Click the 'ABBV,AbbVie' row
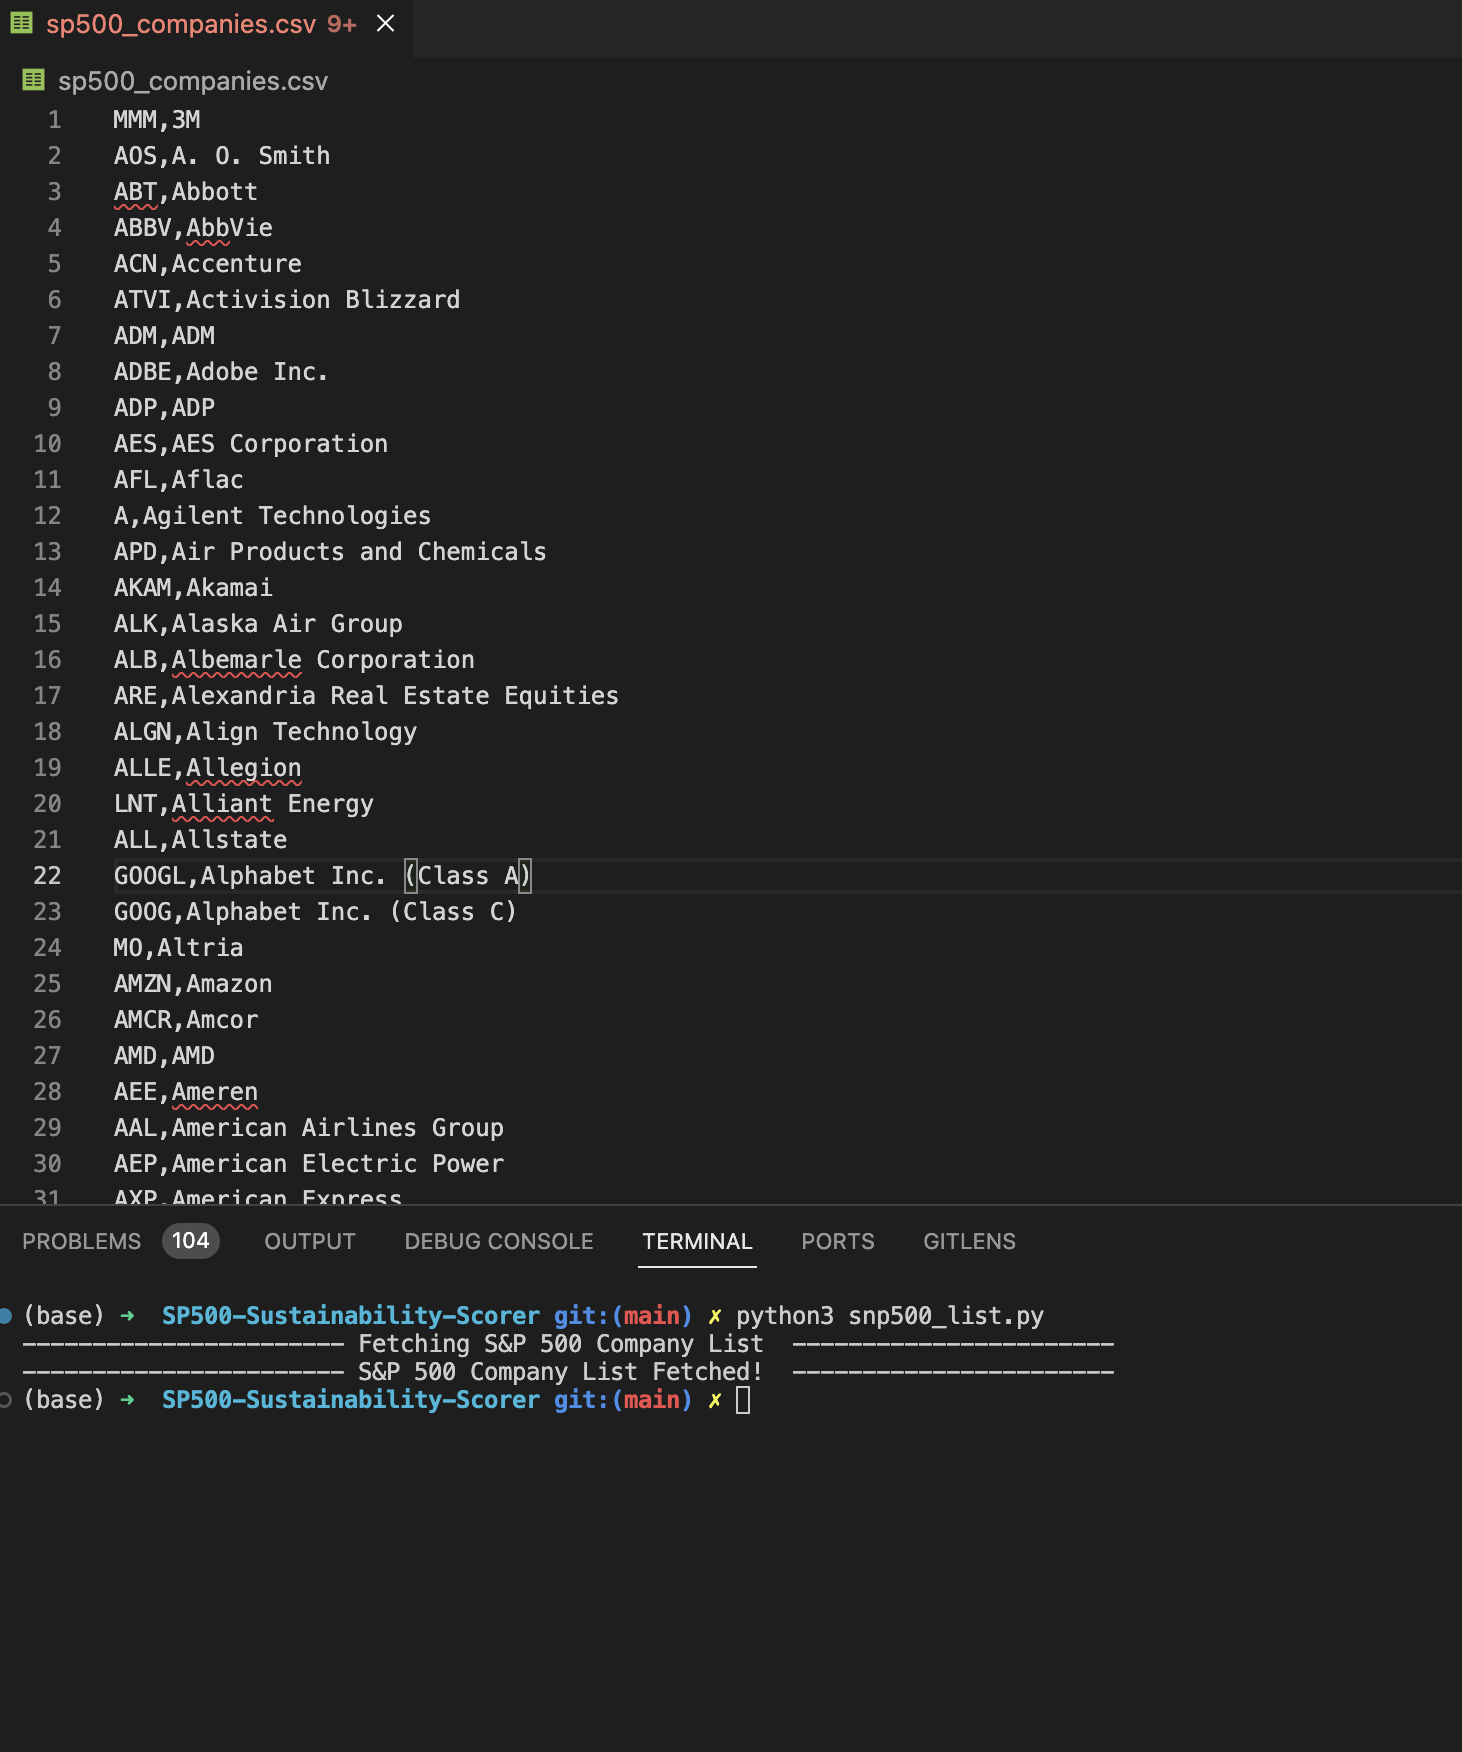The height and width of the screenshot is (1752, 1462). [x=193, y=228]
